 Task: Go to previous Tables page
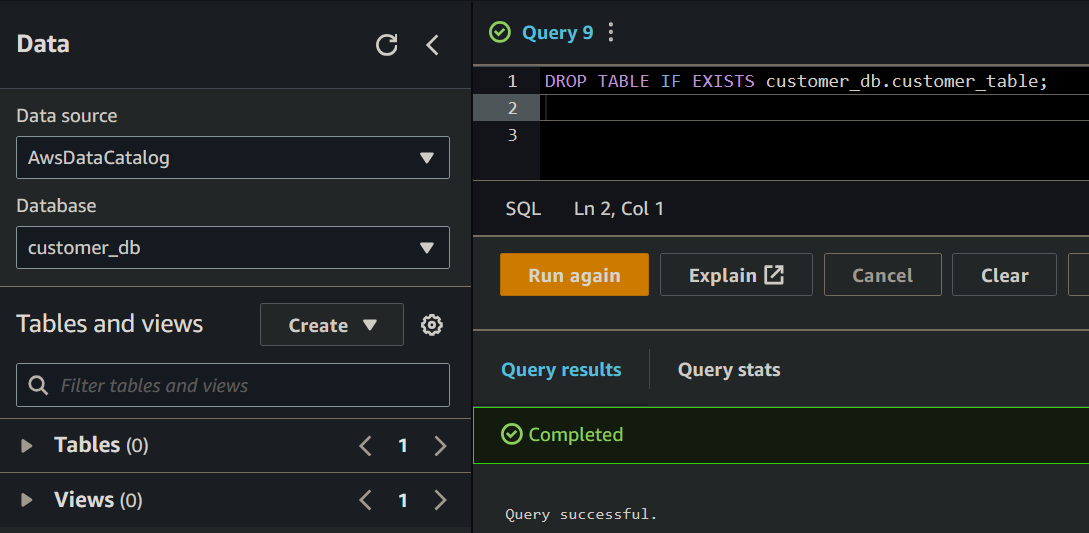pyautogui.click(x=366, y=446)
